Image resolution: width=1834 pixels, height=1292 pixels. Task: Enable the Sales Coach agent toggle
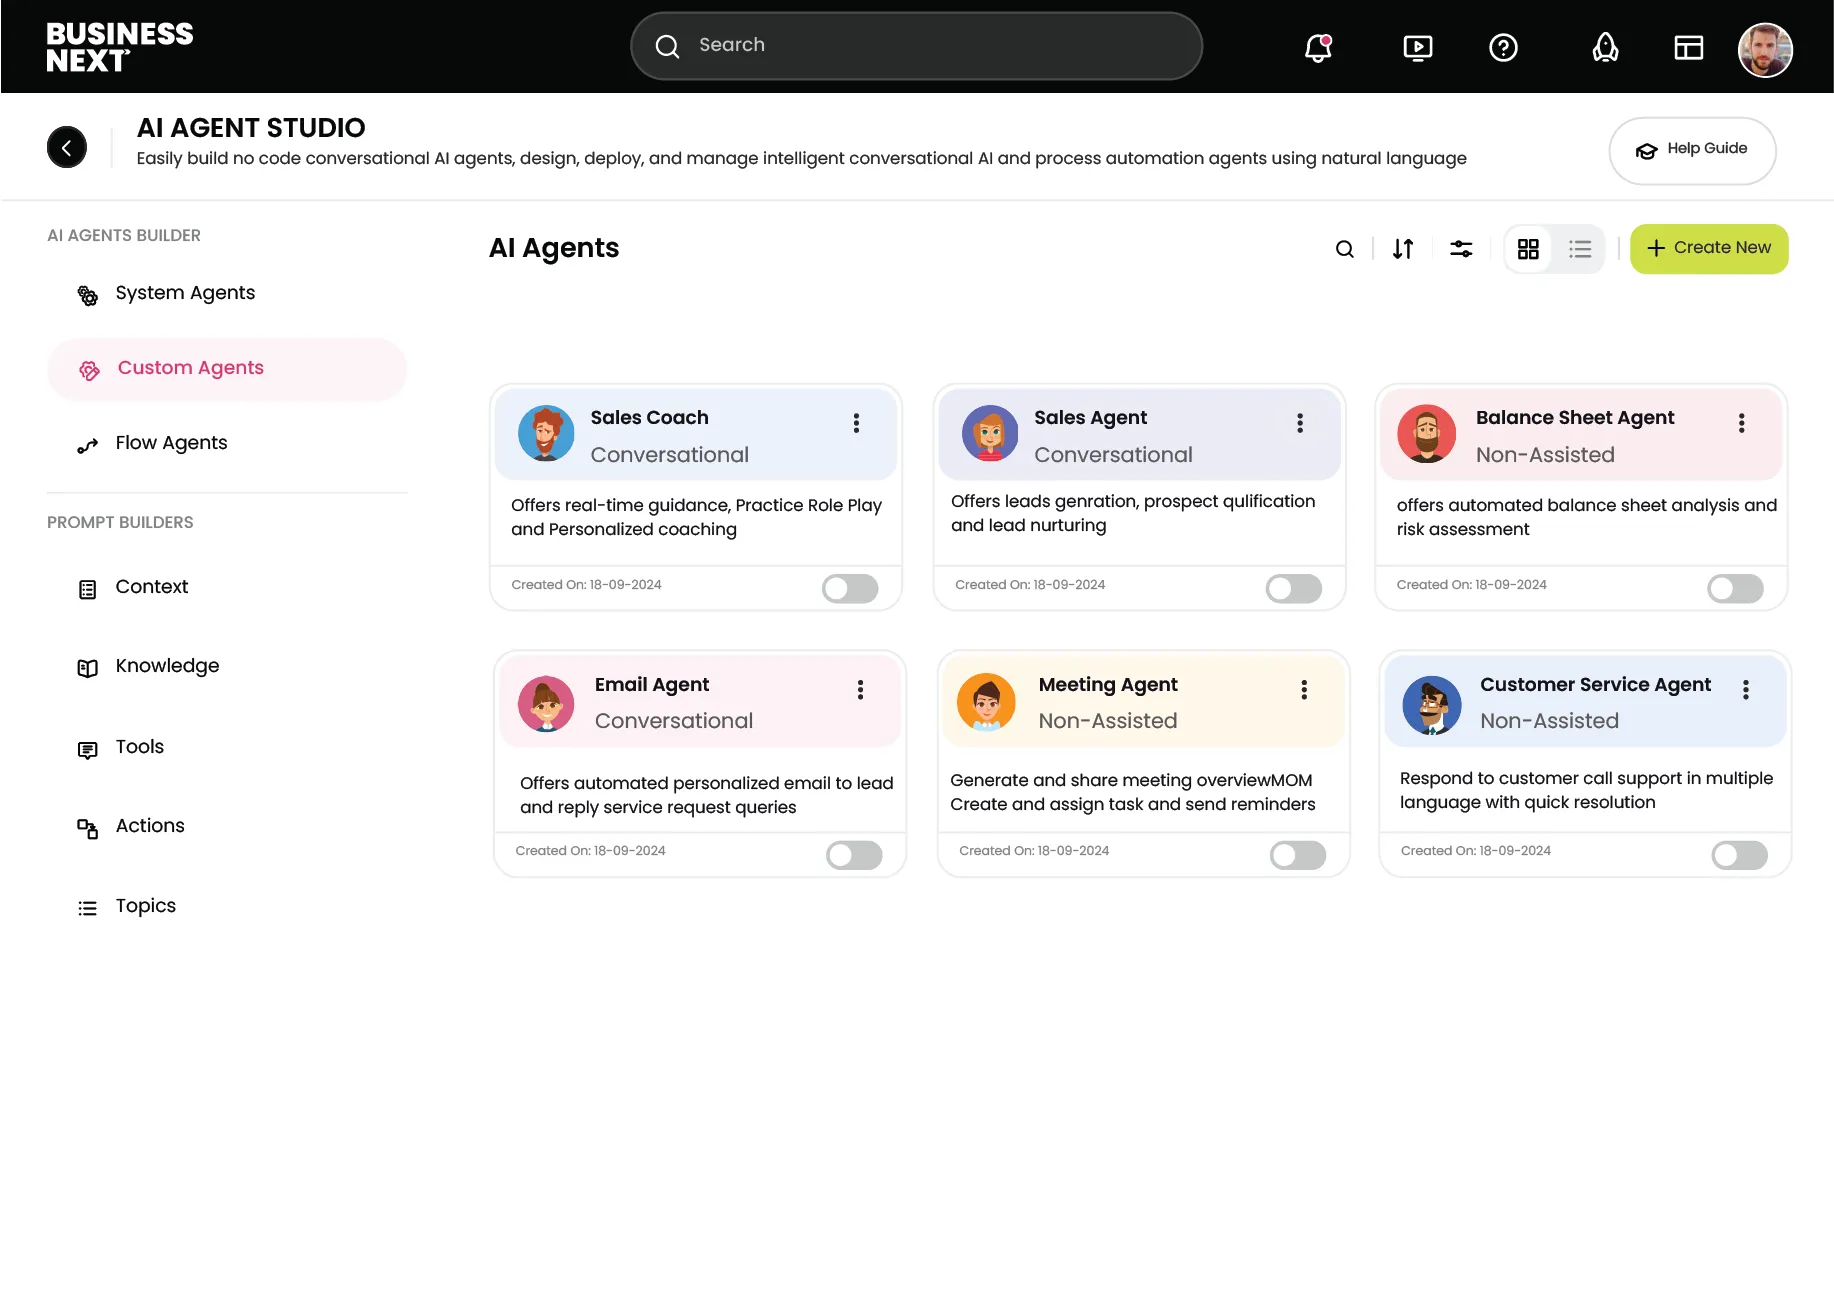tap(850, 588)
